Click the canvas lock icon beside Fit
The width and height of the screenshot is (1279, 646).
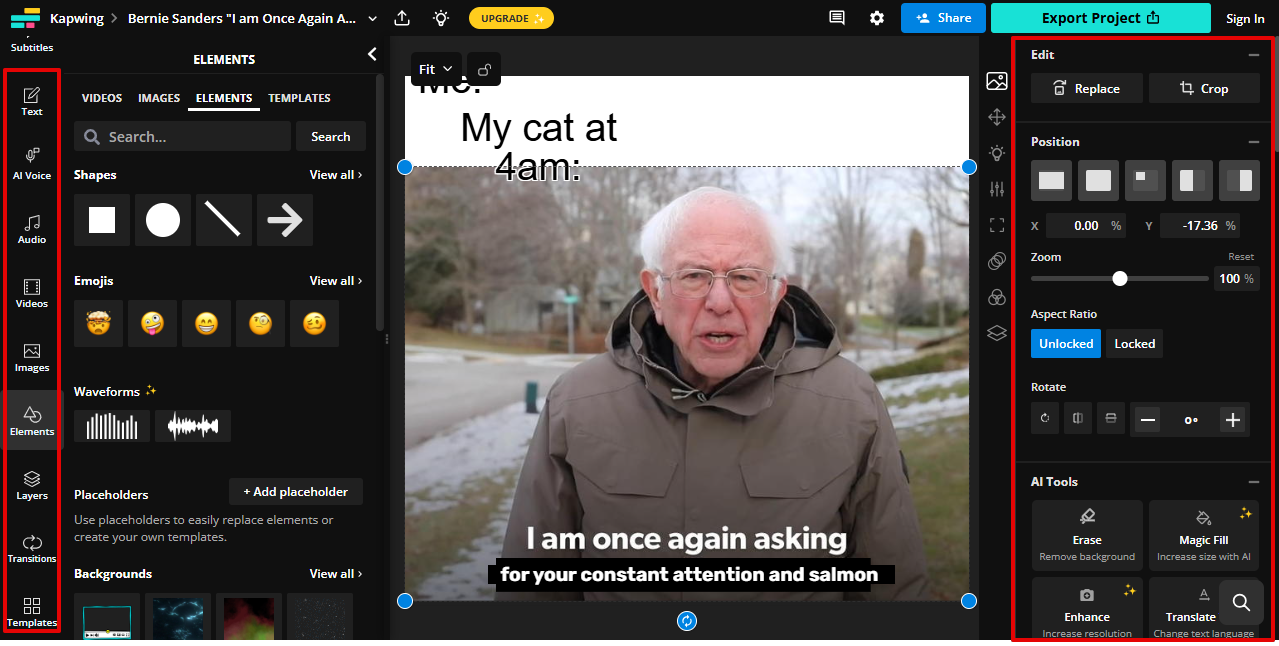coord(484,69)
